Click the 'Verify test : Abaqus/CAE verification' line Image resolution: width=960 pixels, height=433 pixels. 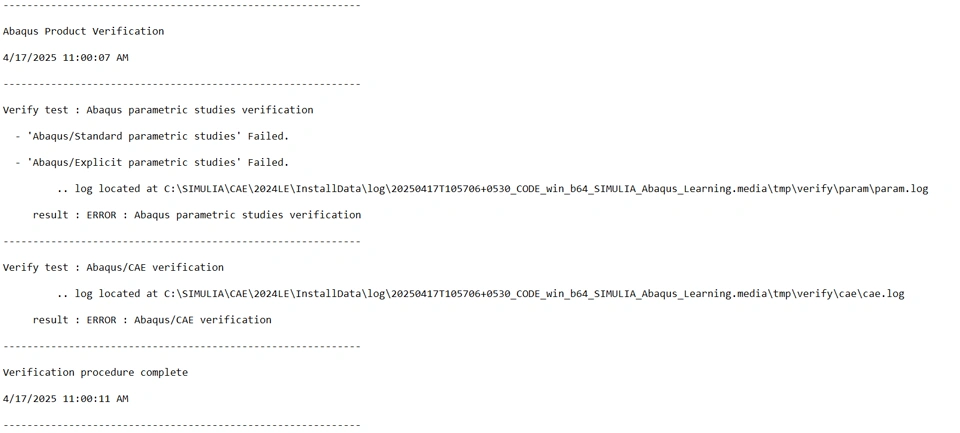[x=113, y=267]
